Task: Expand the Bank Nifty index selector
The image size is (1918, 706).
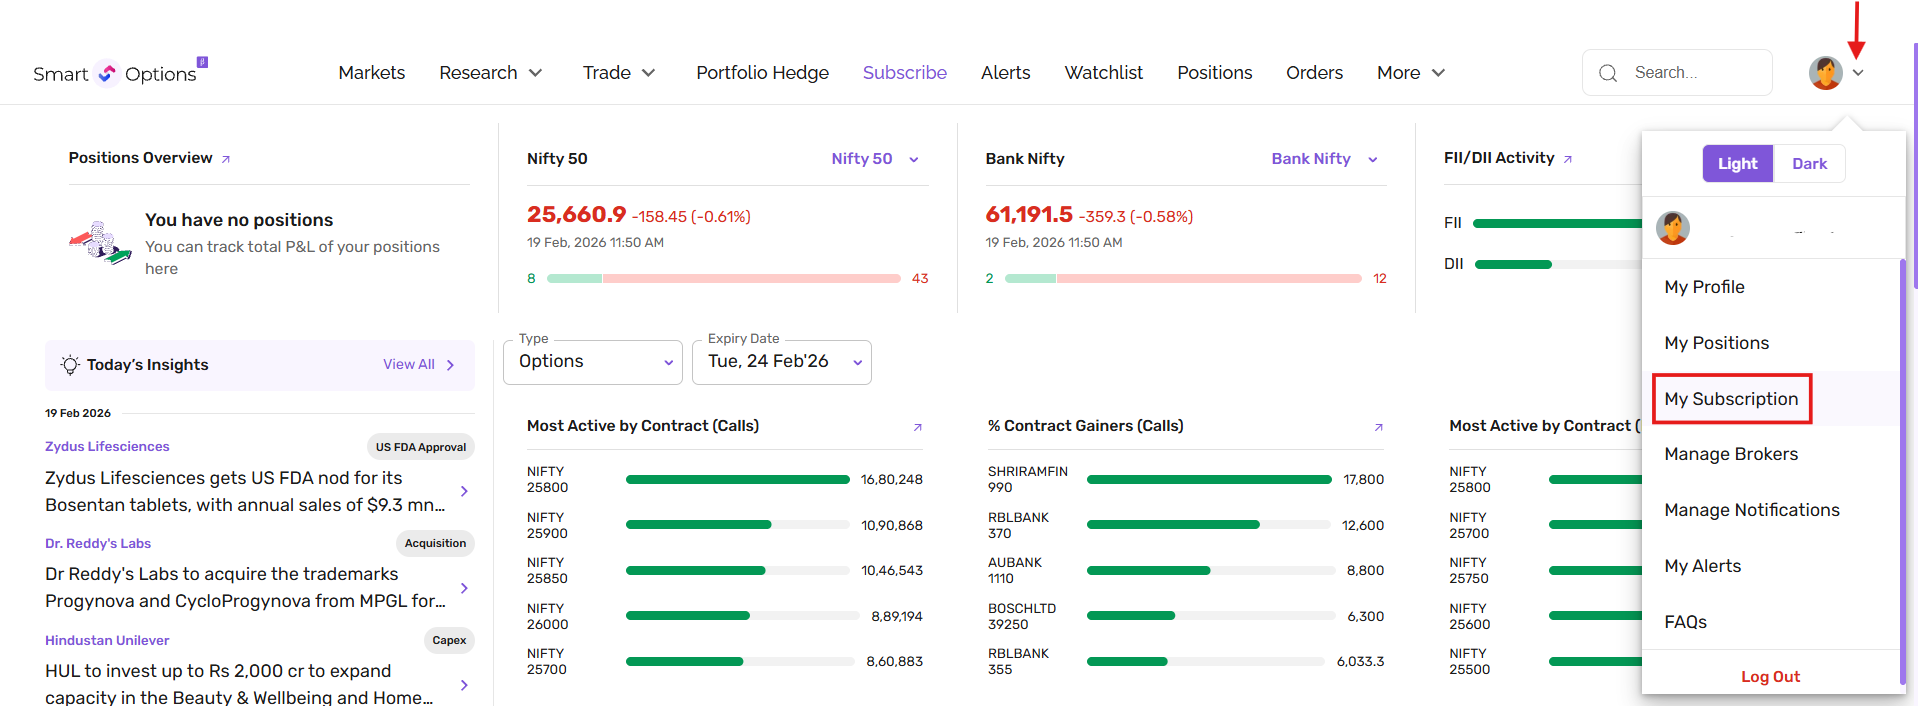Action: click(1323, 159)
